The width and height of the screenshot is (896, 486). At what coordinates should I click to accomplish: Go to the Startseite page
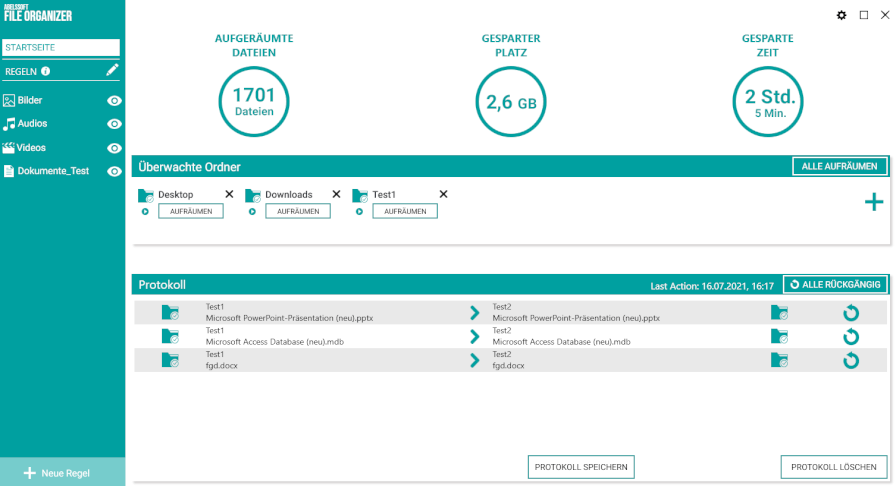[x=61, y=47]
